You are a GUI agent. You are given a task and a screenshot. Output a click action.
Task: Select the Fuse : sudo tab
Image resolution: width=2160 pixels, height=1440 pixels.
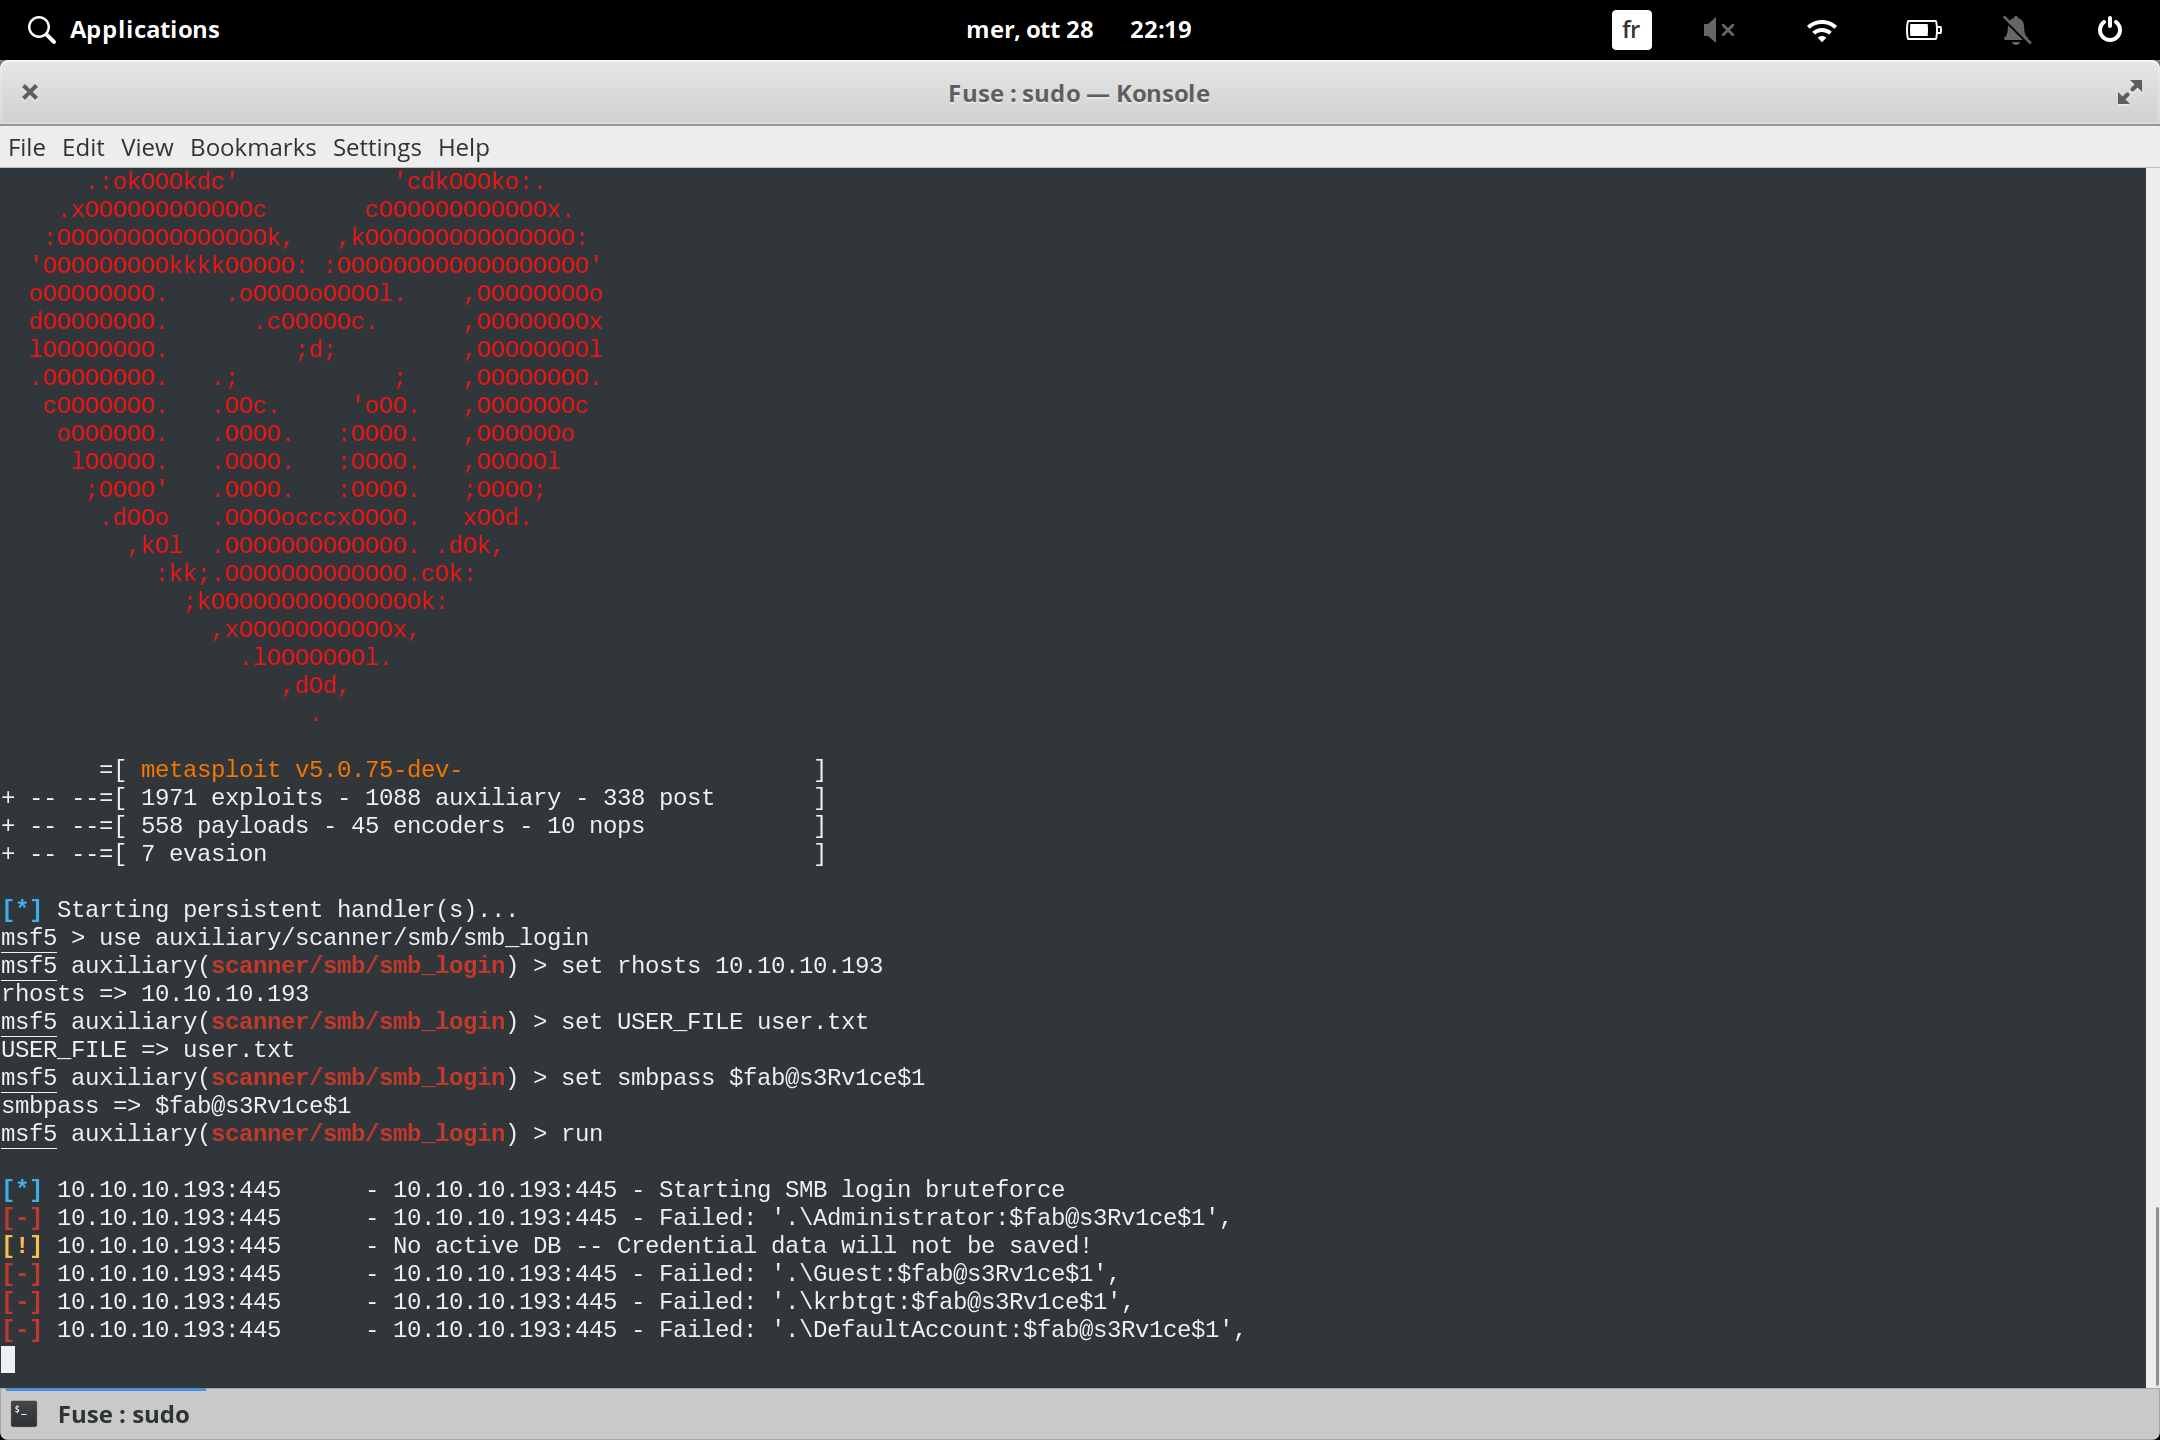point(122,1413)
